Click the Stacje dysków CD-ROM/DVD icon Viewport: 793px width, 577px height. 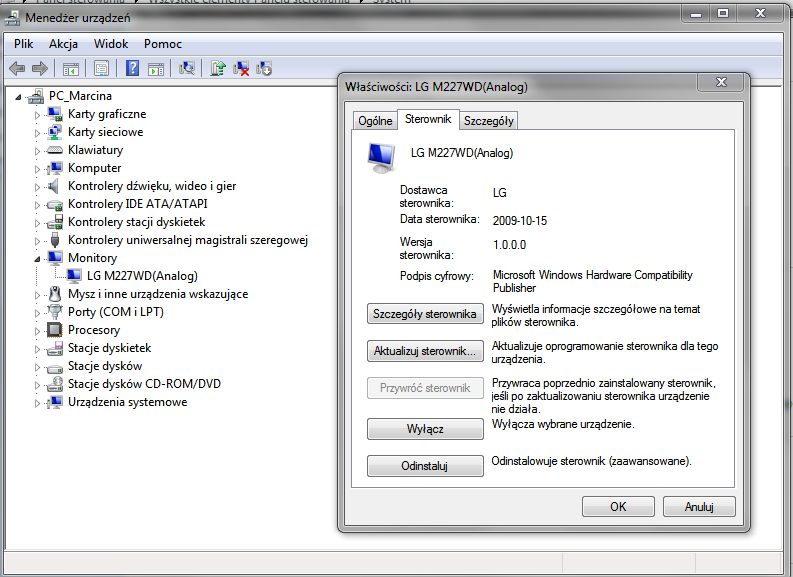point(55,384)
